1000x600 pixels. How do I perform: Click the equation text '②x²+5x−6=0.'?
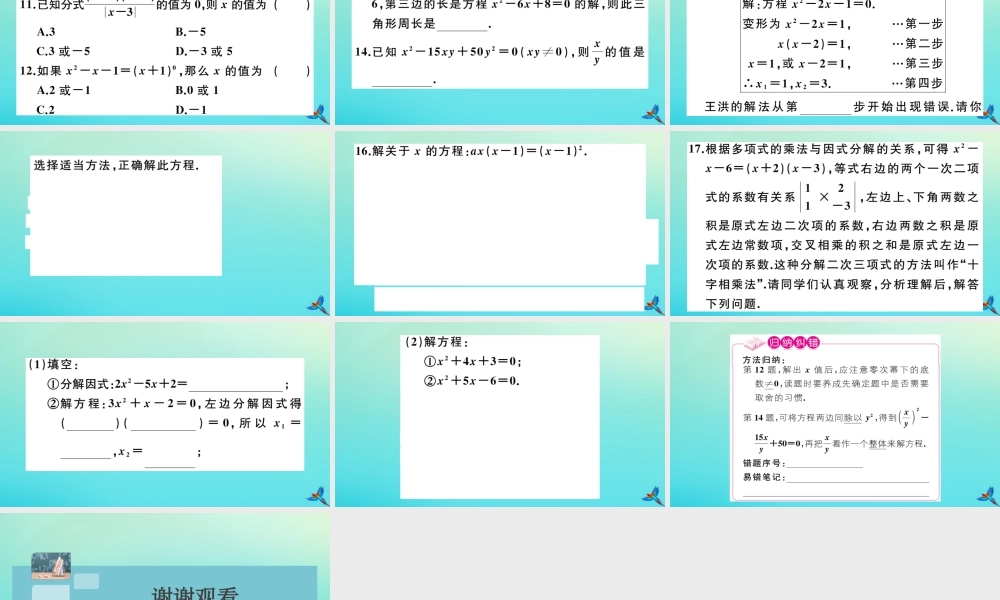click(472, 381)
